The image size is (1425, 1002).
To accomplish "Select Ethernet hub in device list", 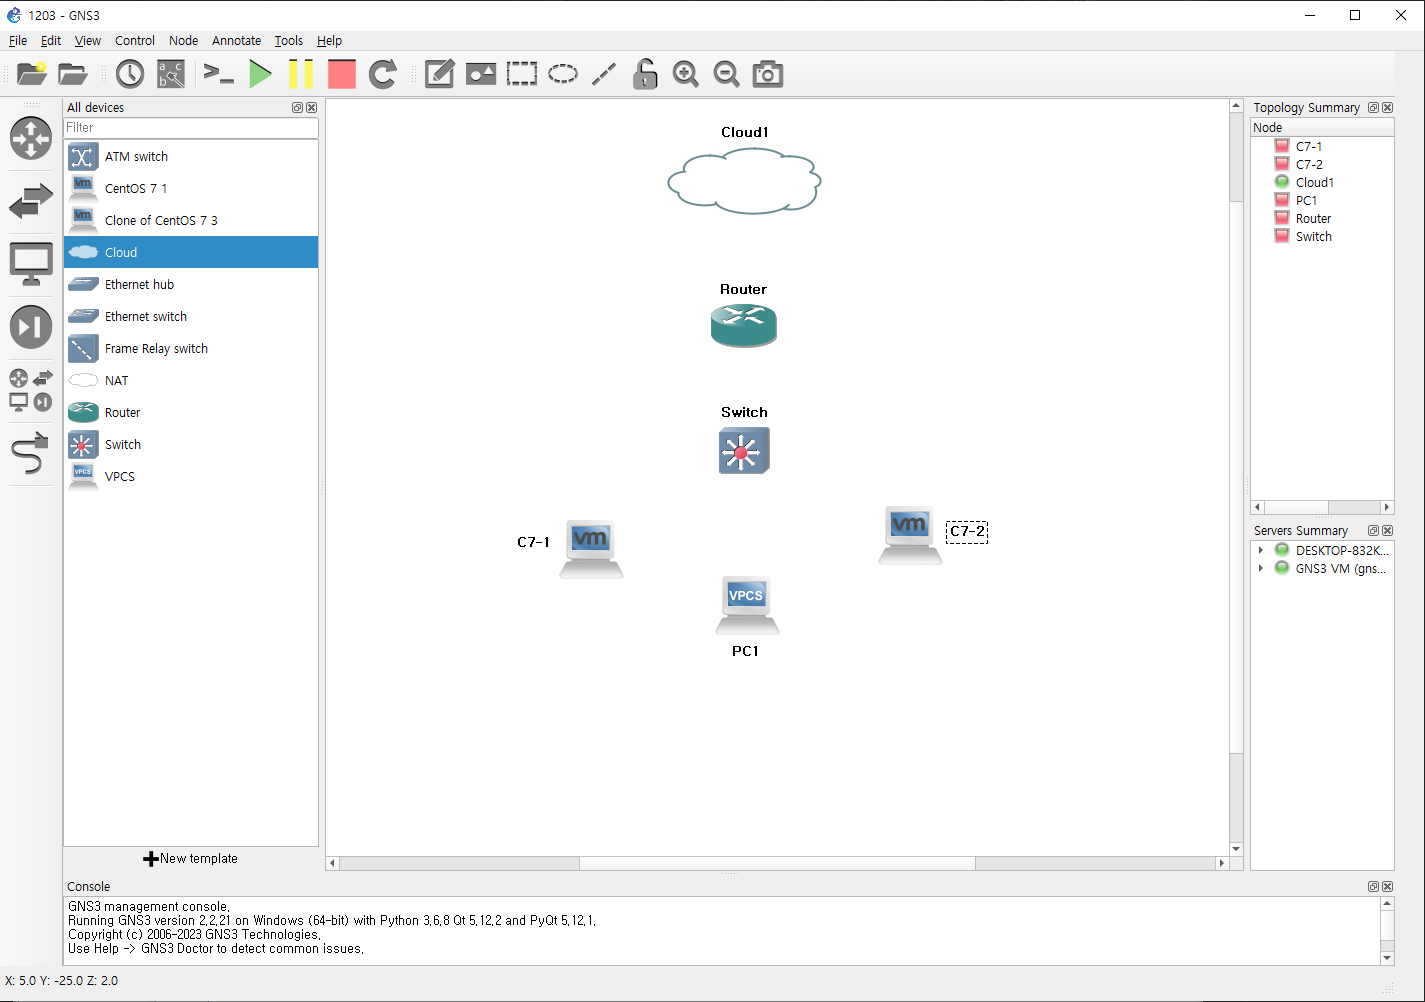I will click(191, 285).
